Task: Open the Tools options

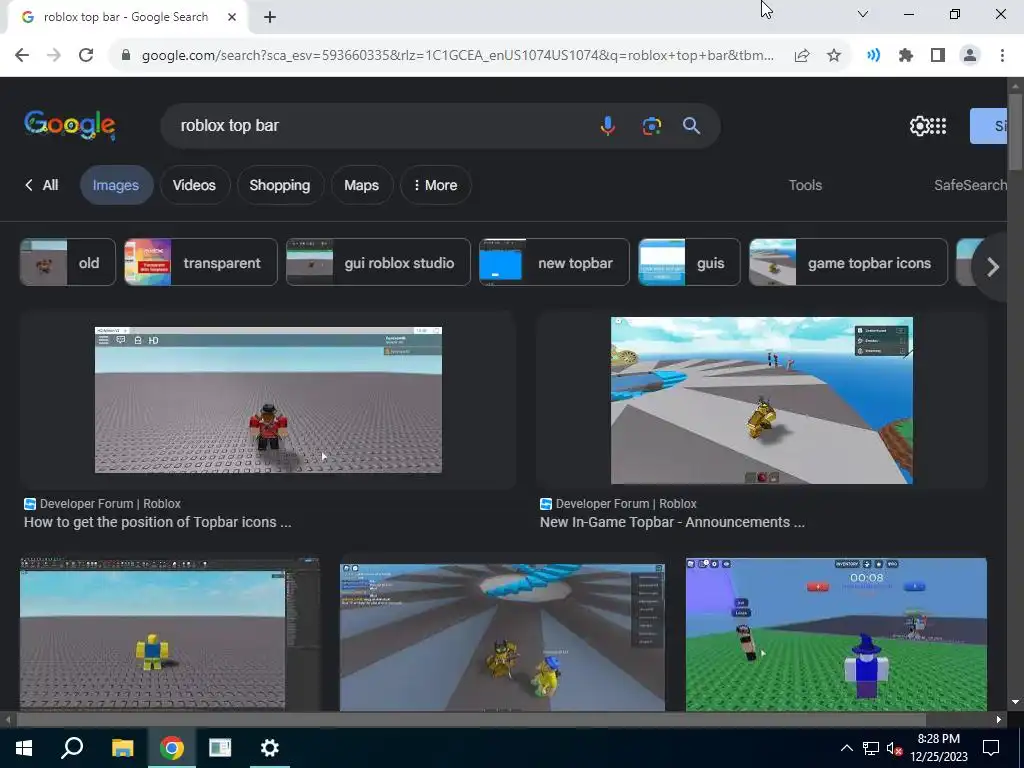Action: click(805, 185)
